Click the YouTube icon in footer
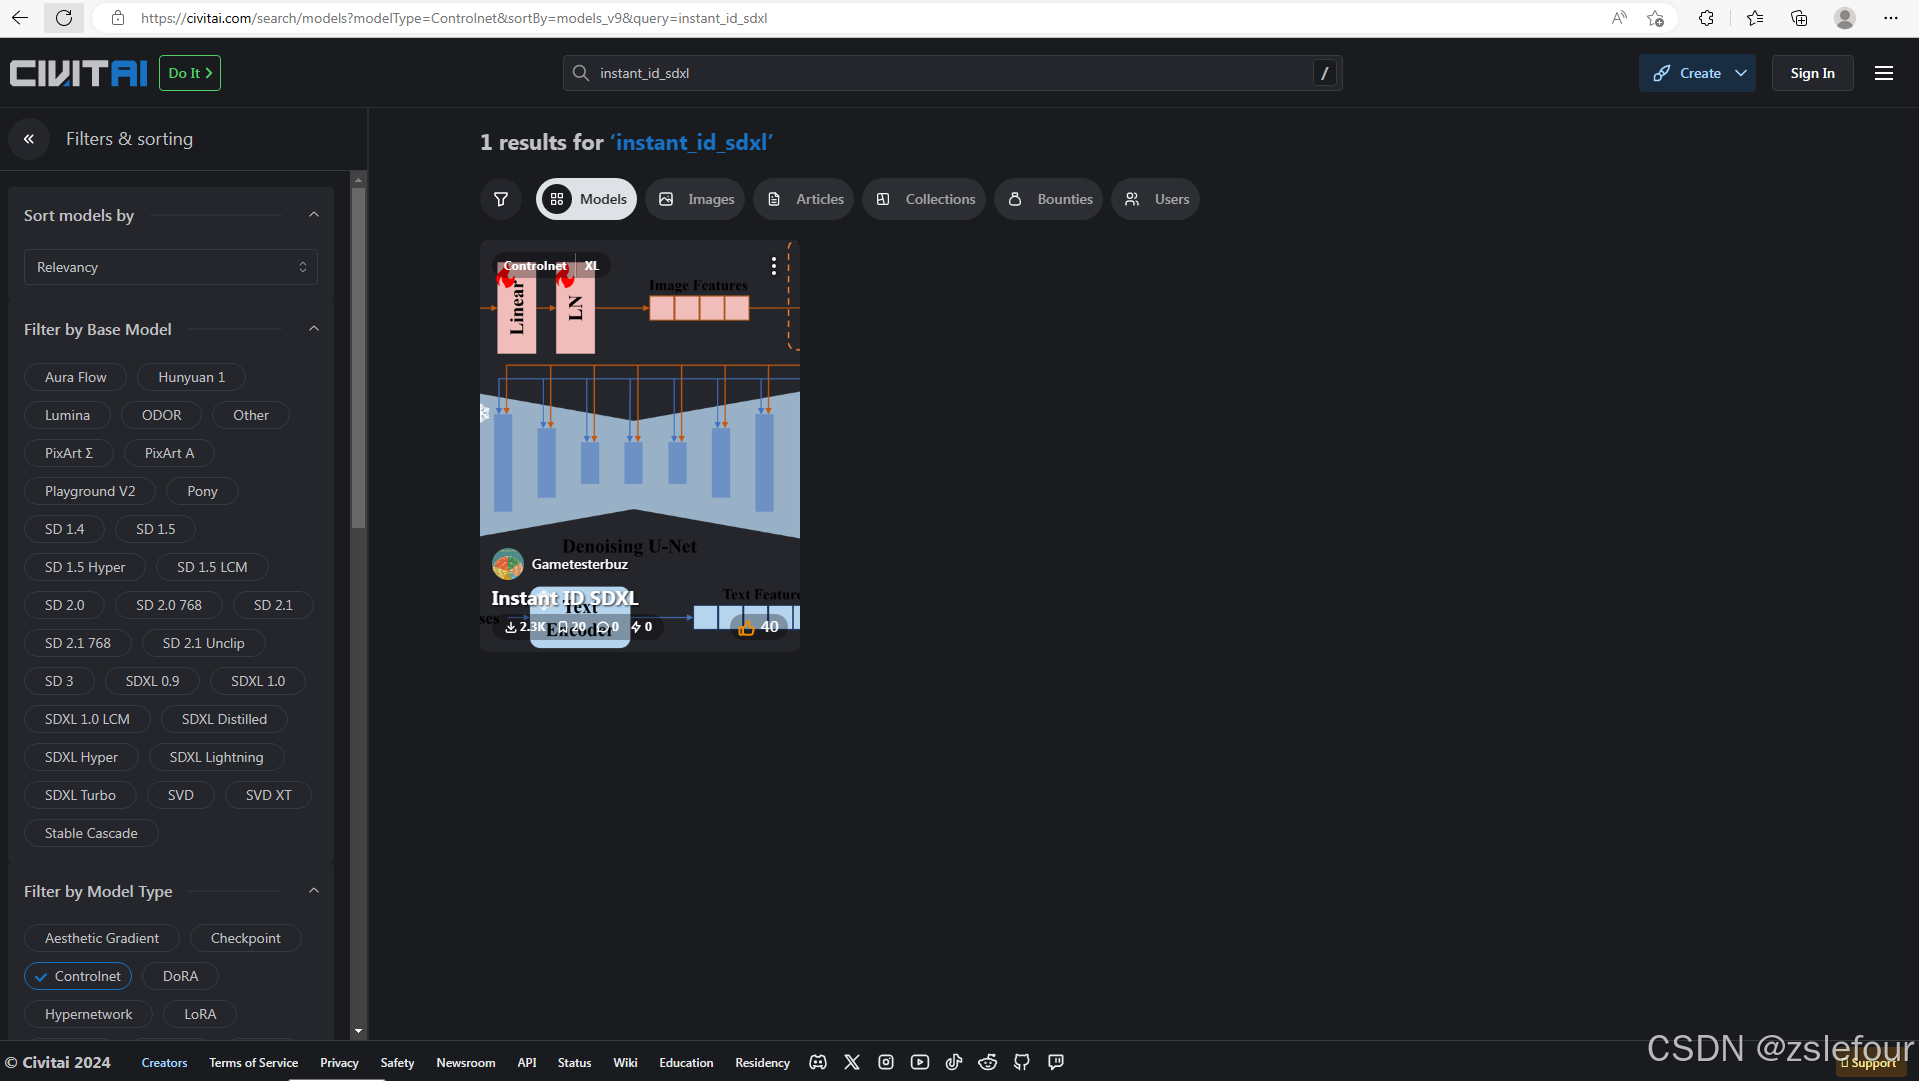The image size is (1919, 1081). (x=920, y=1062)
